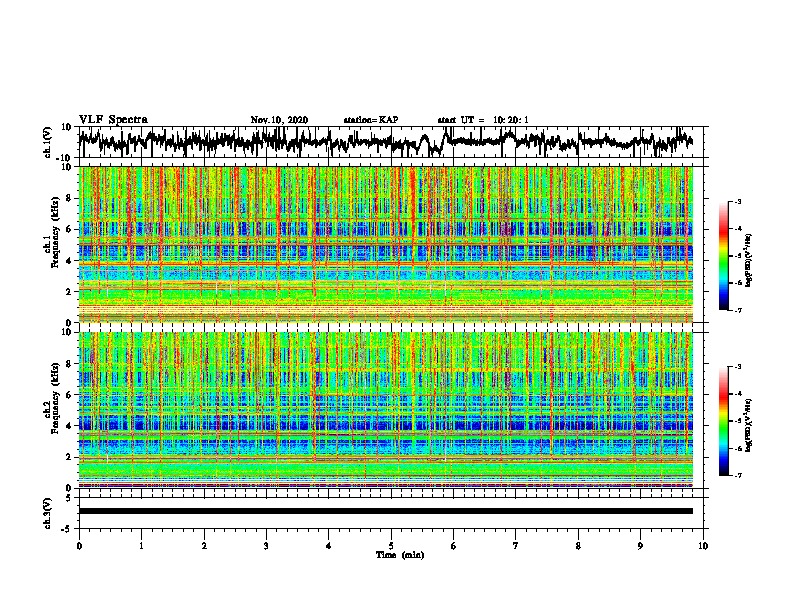Image resolution: width=792 pixels, height=612 pixels.
Task: Click the ch.2 color scale bar
Action: pos(723,421)
